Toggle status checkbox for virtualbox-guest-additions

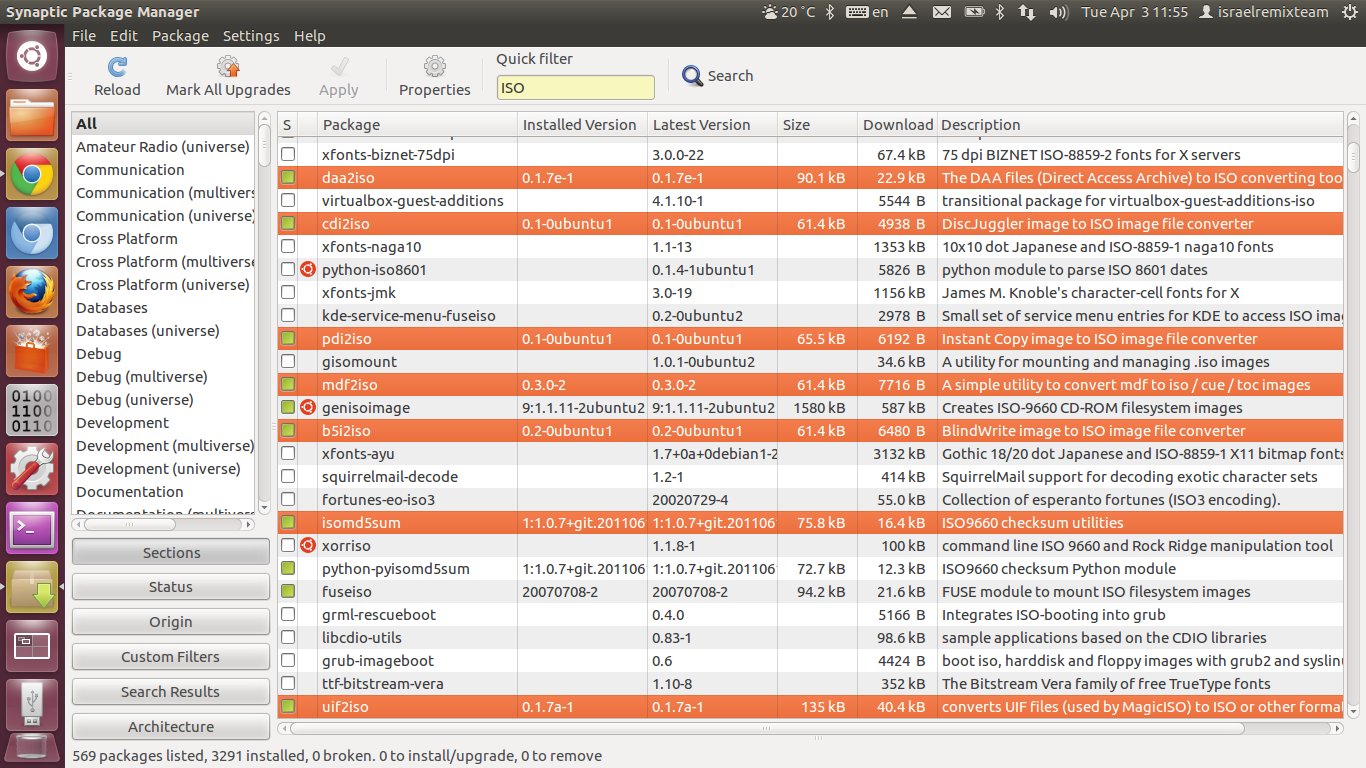(x=288, y=200)
